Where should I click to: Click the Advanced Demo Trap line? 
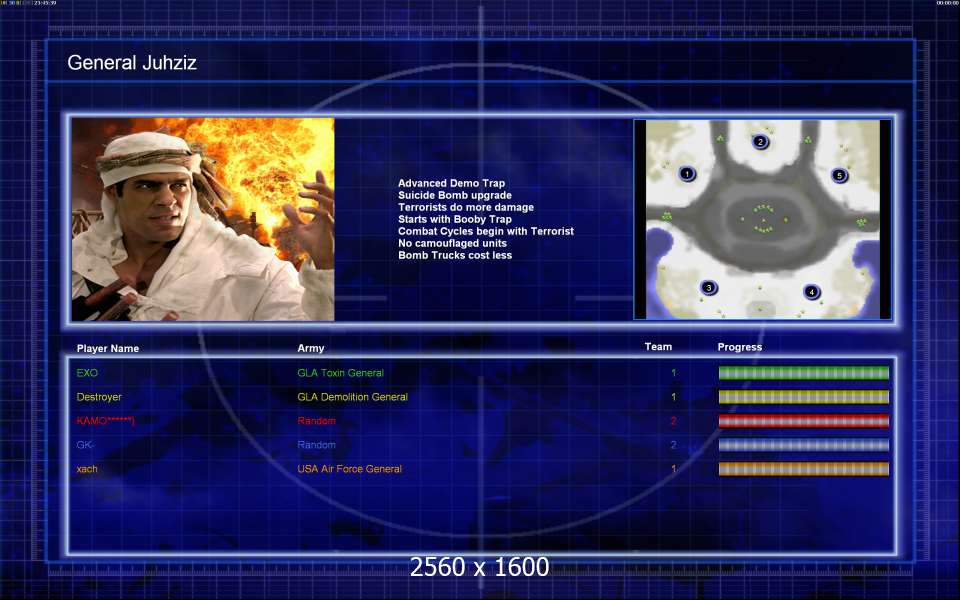pyautogui.click(x=451, y=183)
